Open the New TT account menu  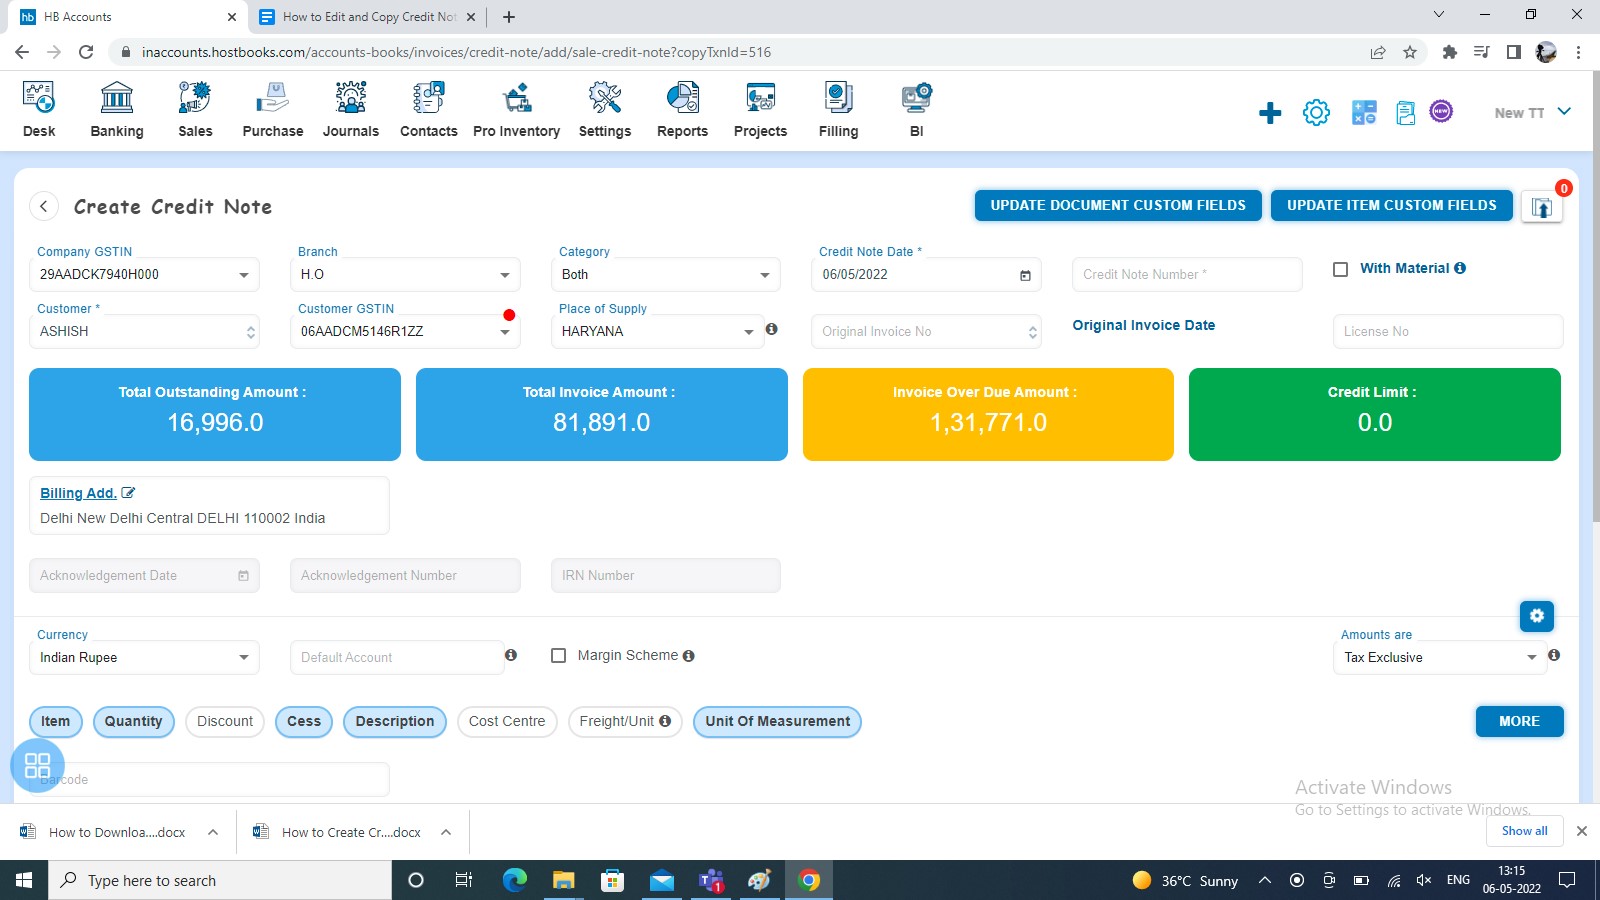tap(1533, 113)
